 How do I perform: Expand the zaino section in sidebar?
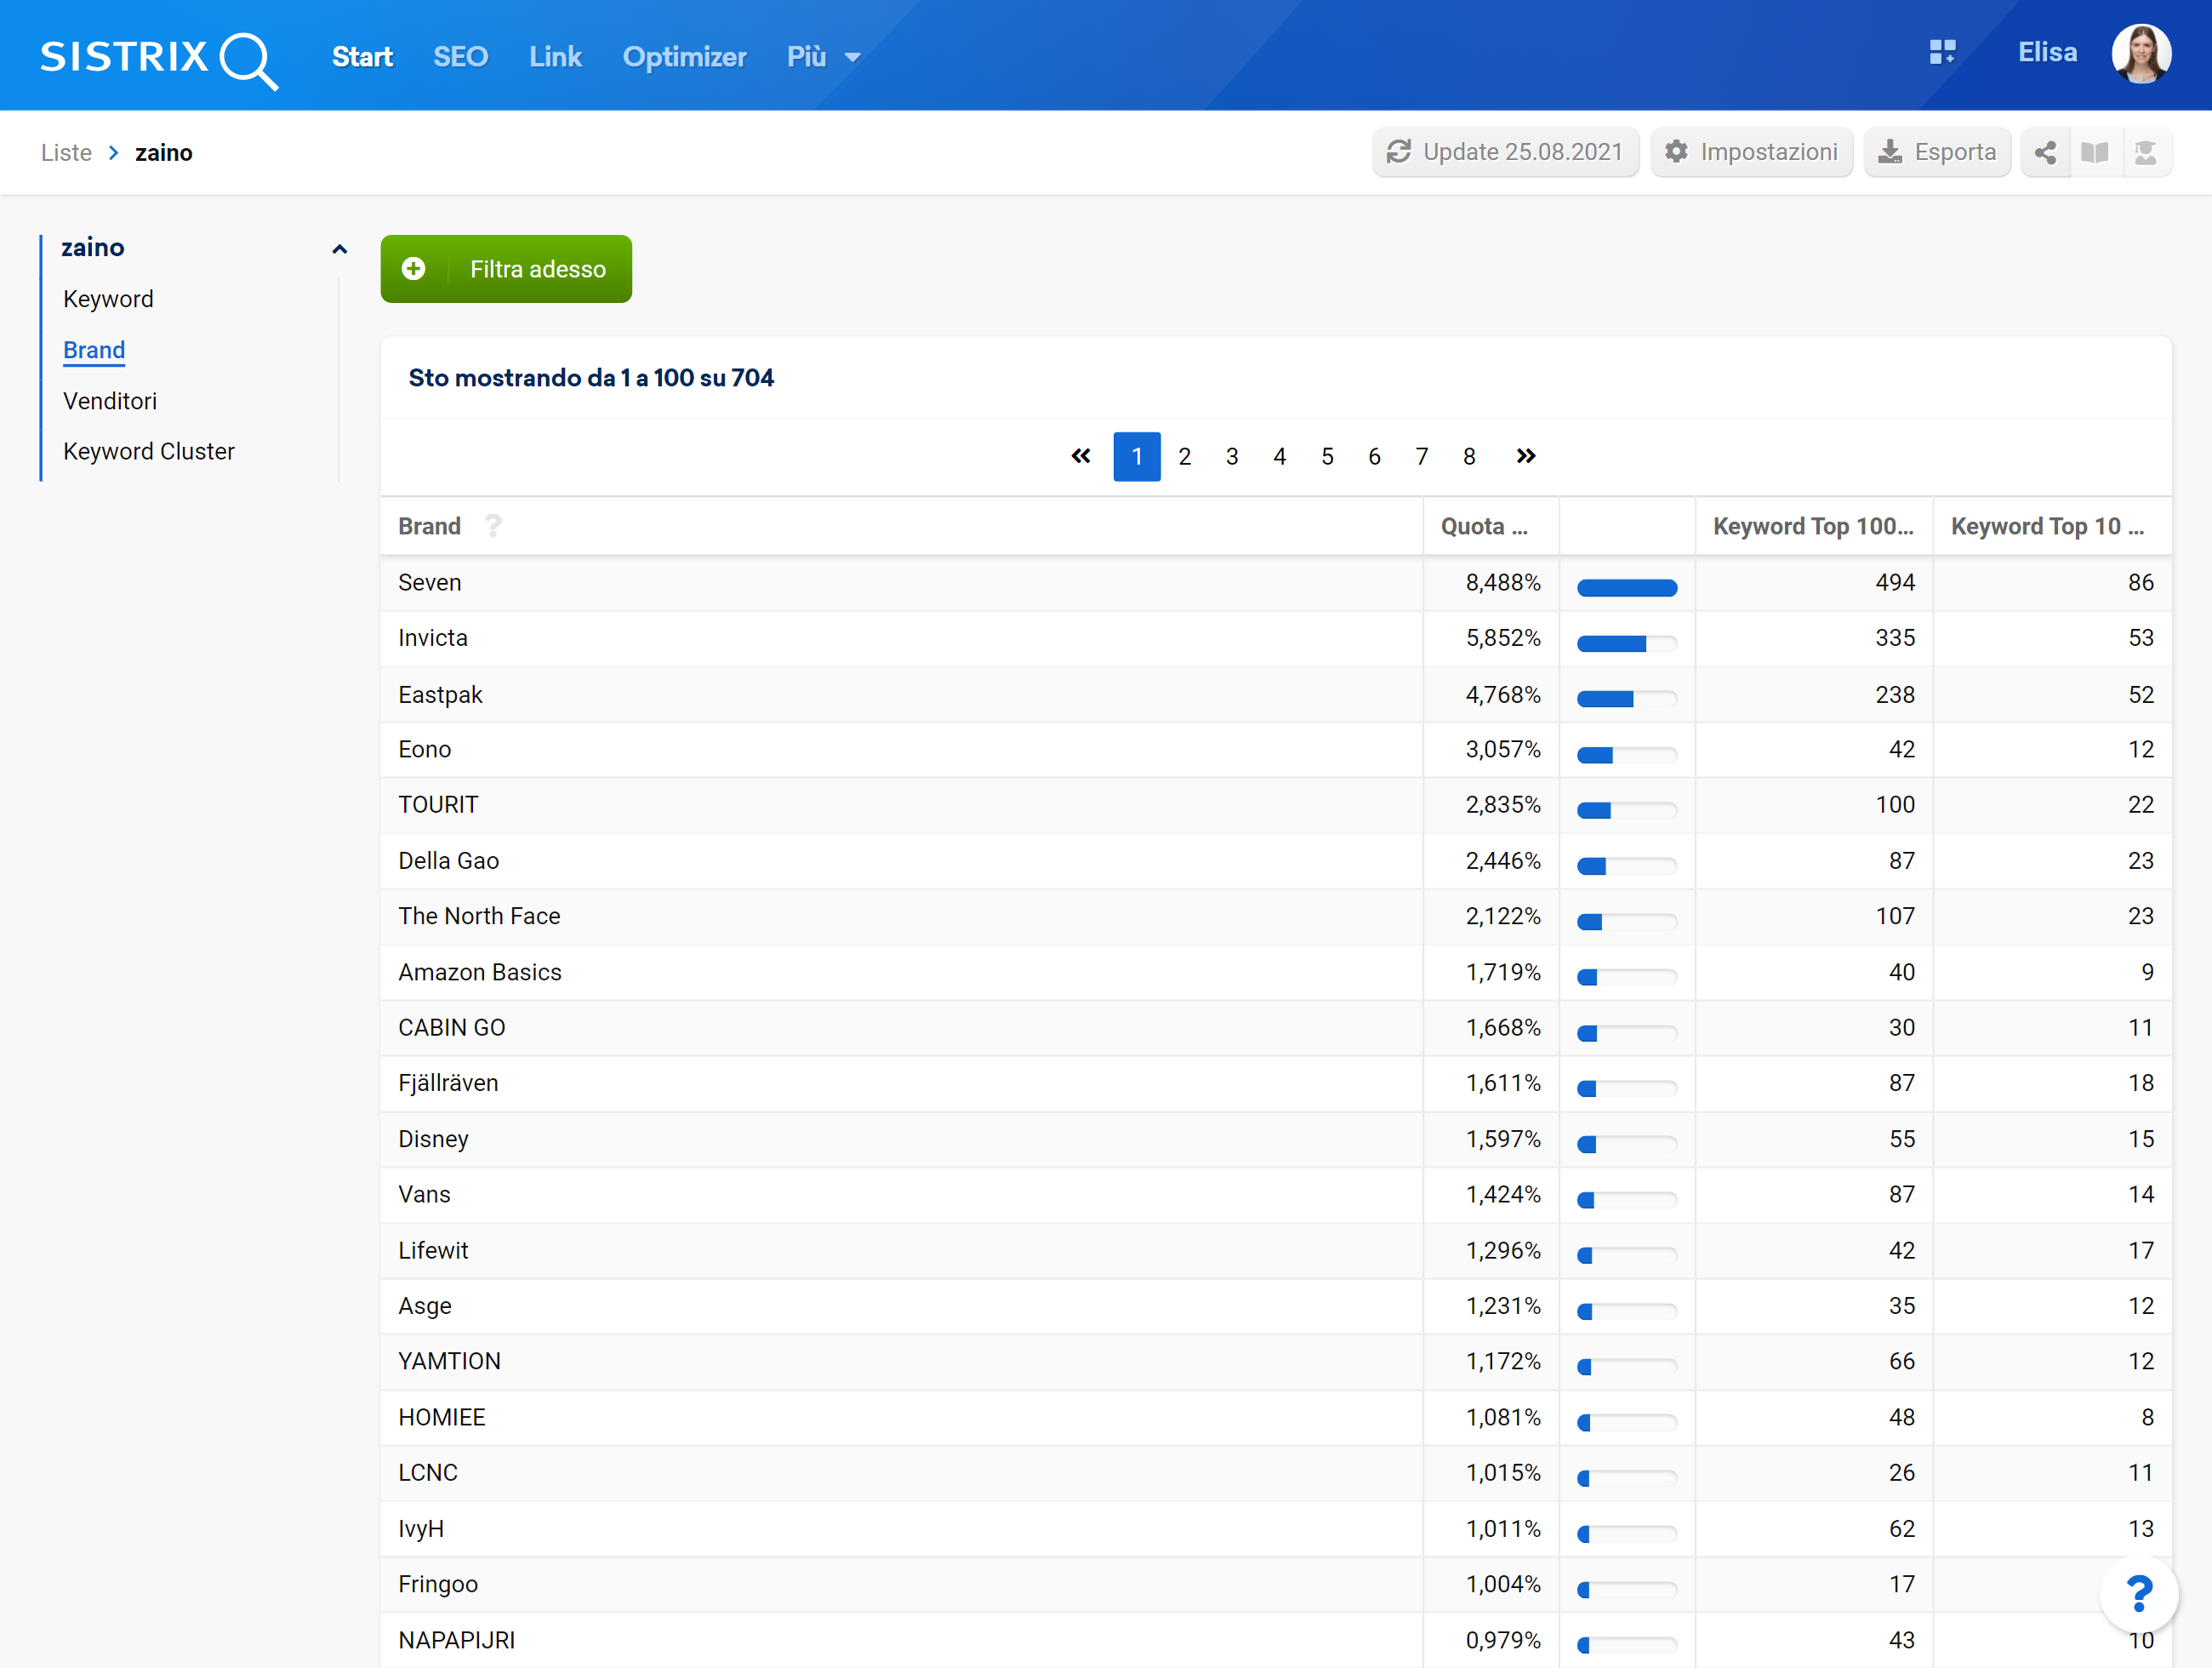click(x=339, y=248)
